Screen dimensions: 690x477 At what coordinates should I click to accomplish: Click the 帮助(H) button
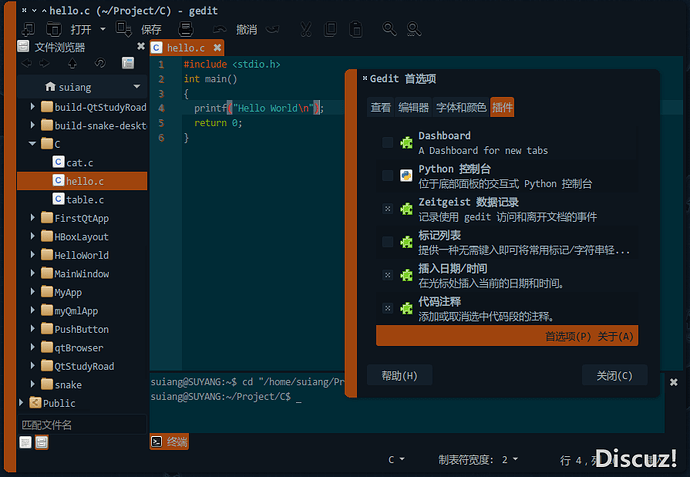(400, 375)
